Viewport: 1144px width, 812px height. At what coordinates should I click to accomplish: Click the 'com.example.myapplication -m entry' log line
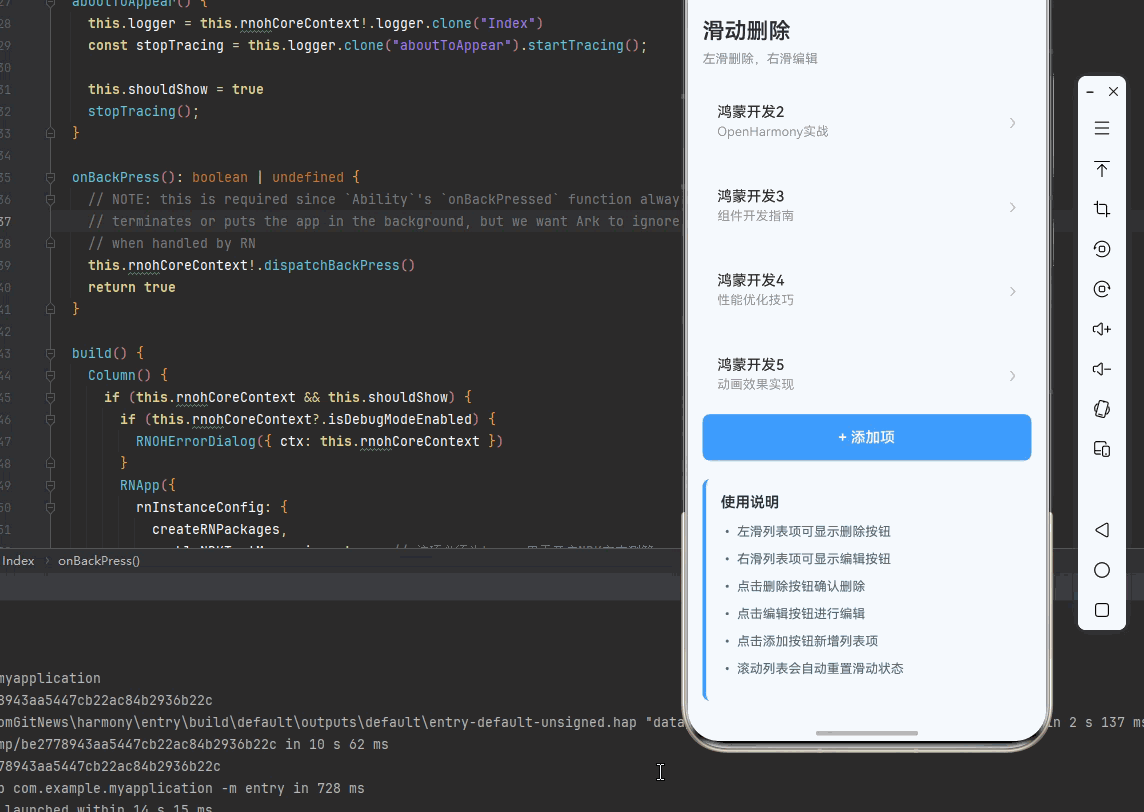[x=182, y=788]
